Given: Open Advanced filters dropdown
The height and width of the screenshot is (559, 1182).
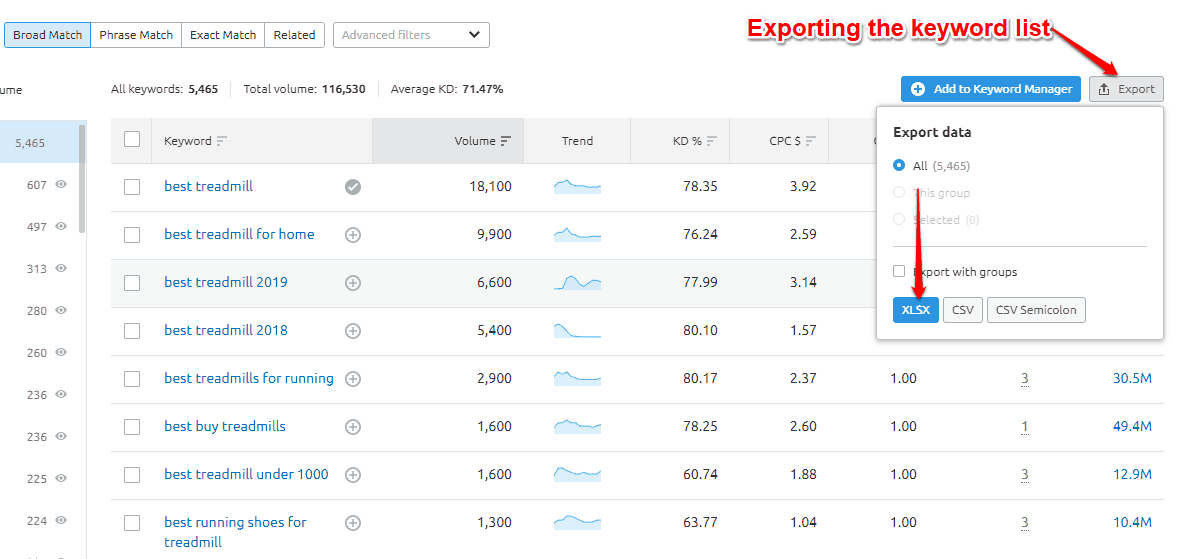Looking at the screenshot, I should pos(411,35).
